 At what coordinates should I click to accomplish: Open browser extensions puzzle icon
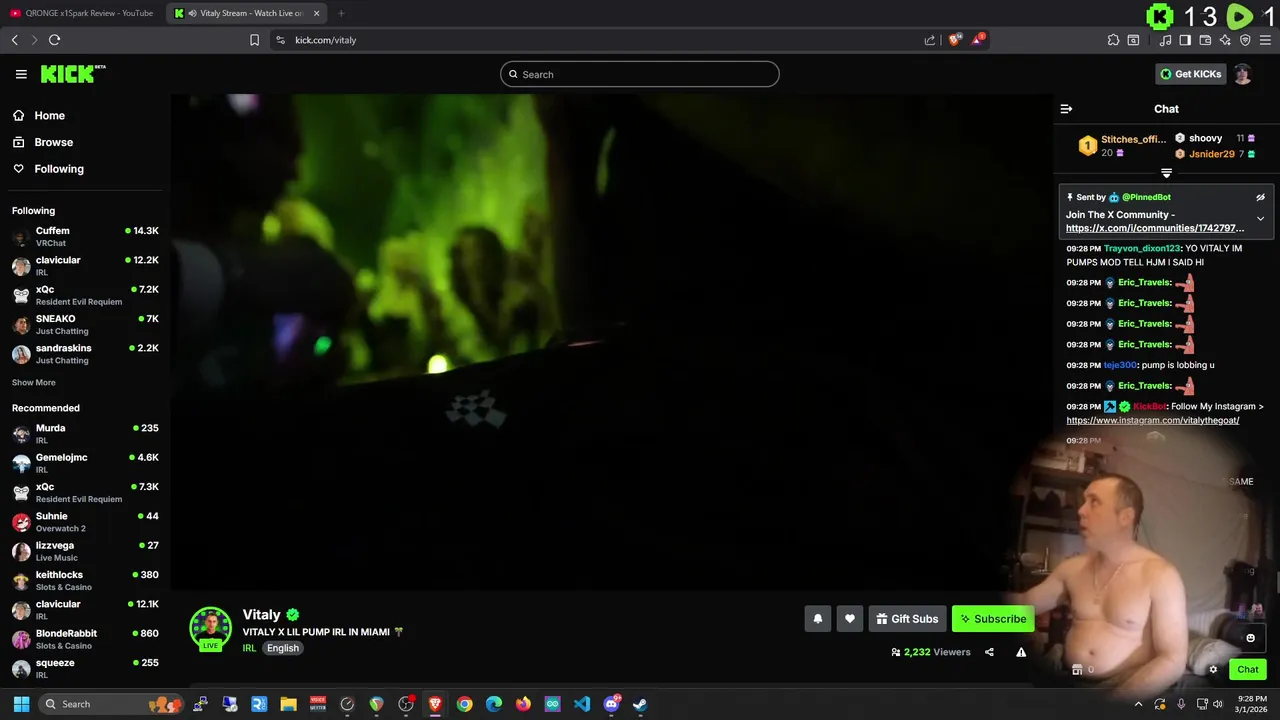click(x=1113, y=40)
